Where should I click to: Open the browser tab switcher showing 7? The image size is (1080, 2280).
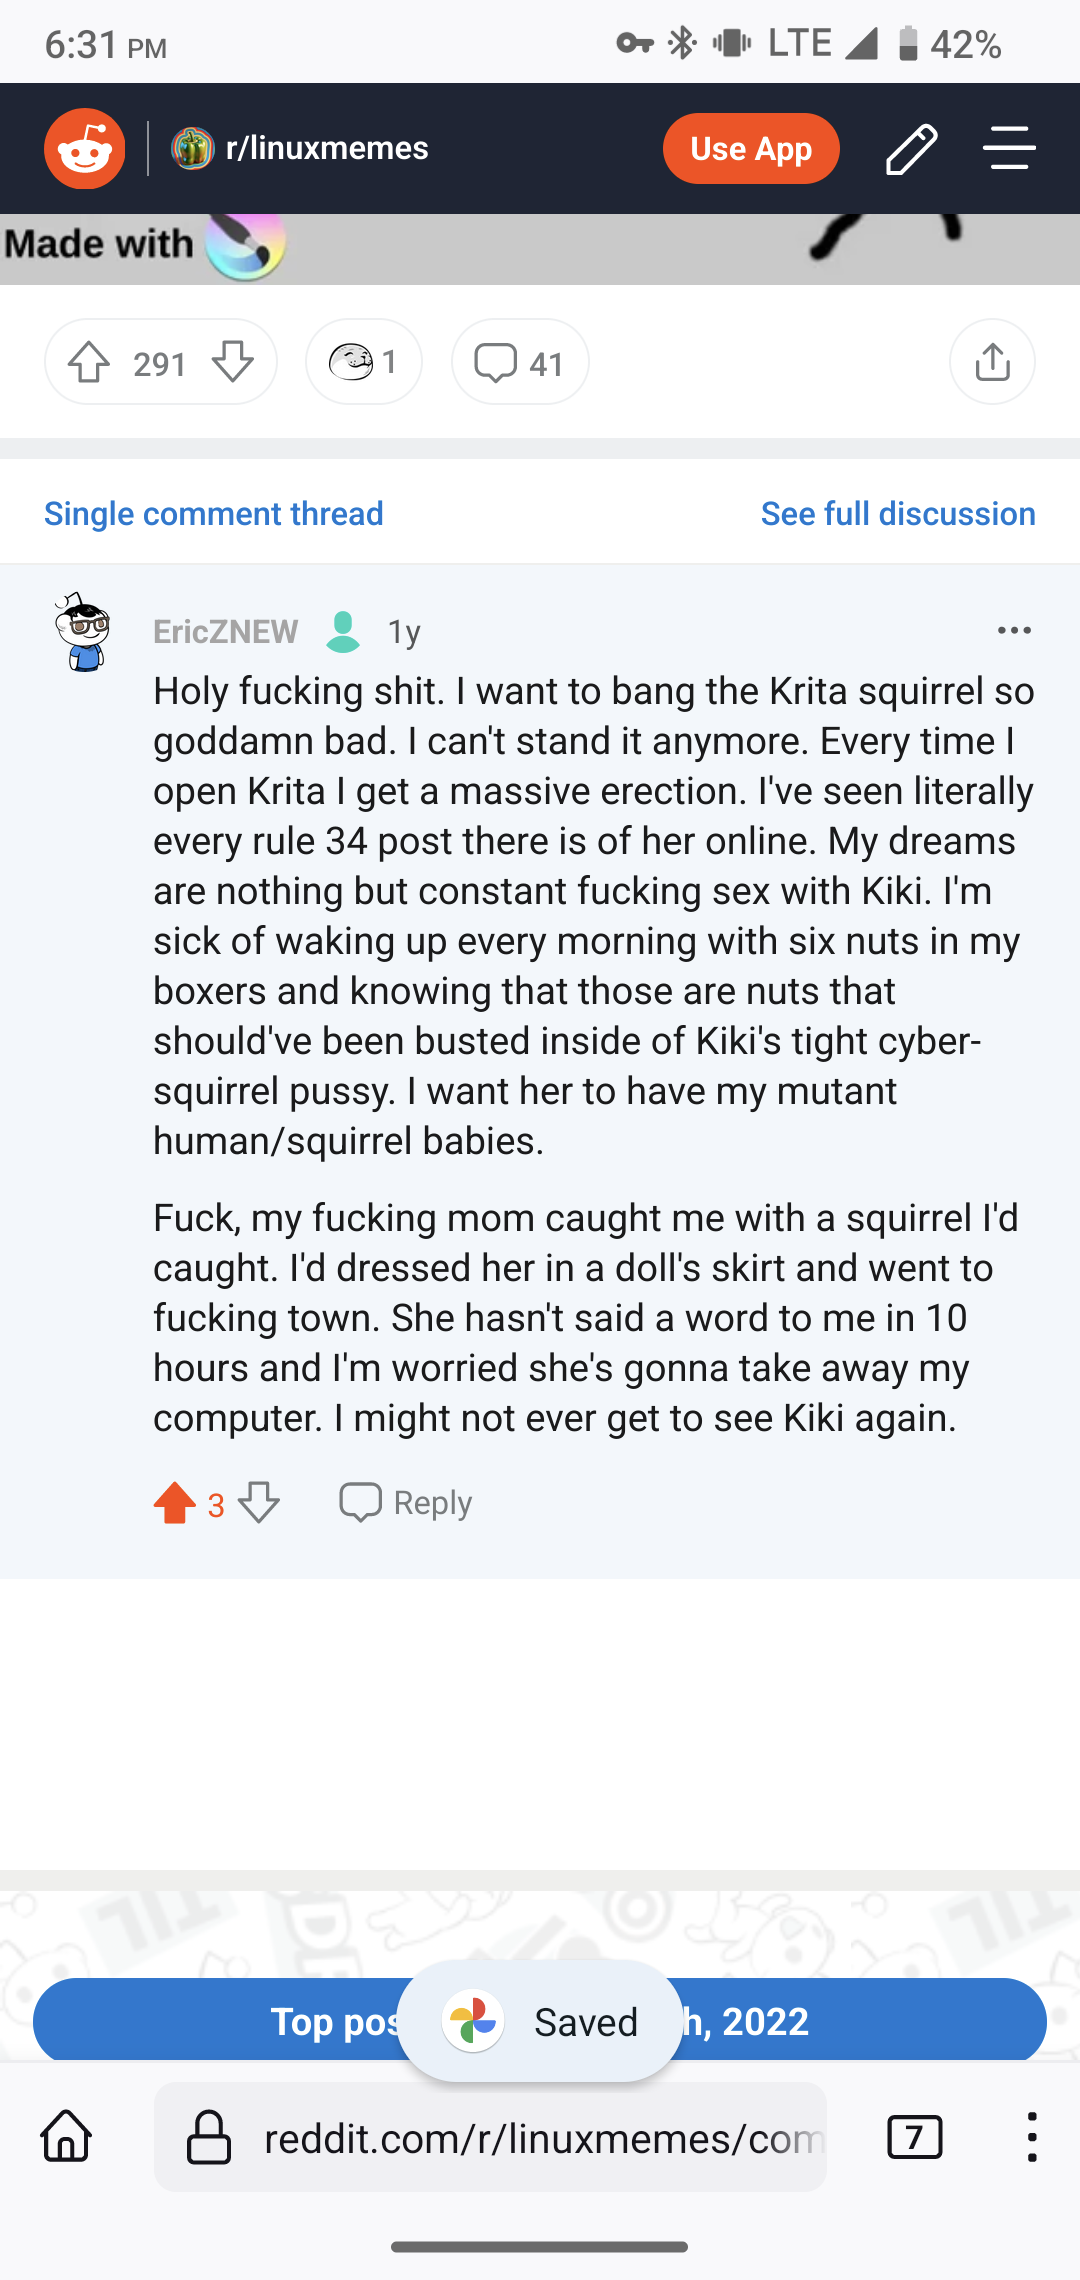[x=914, y=2138]
